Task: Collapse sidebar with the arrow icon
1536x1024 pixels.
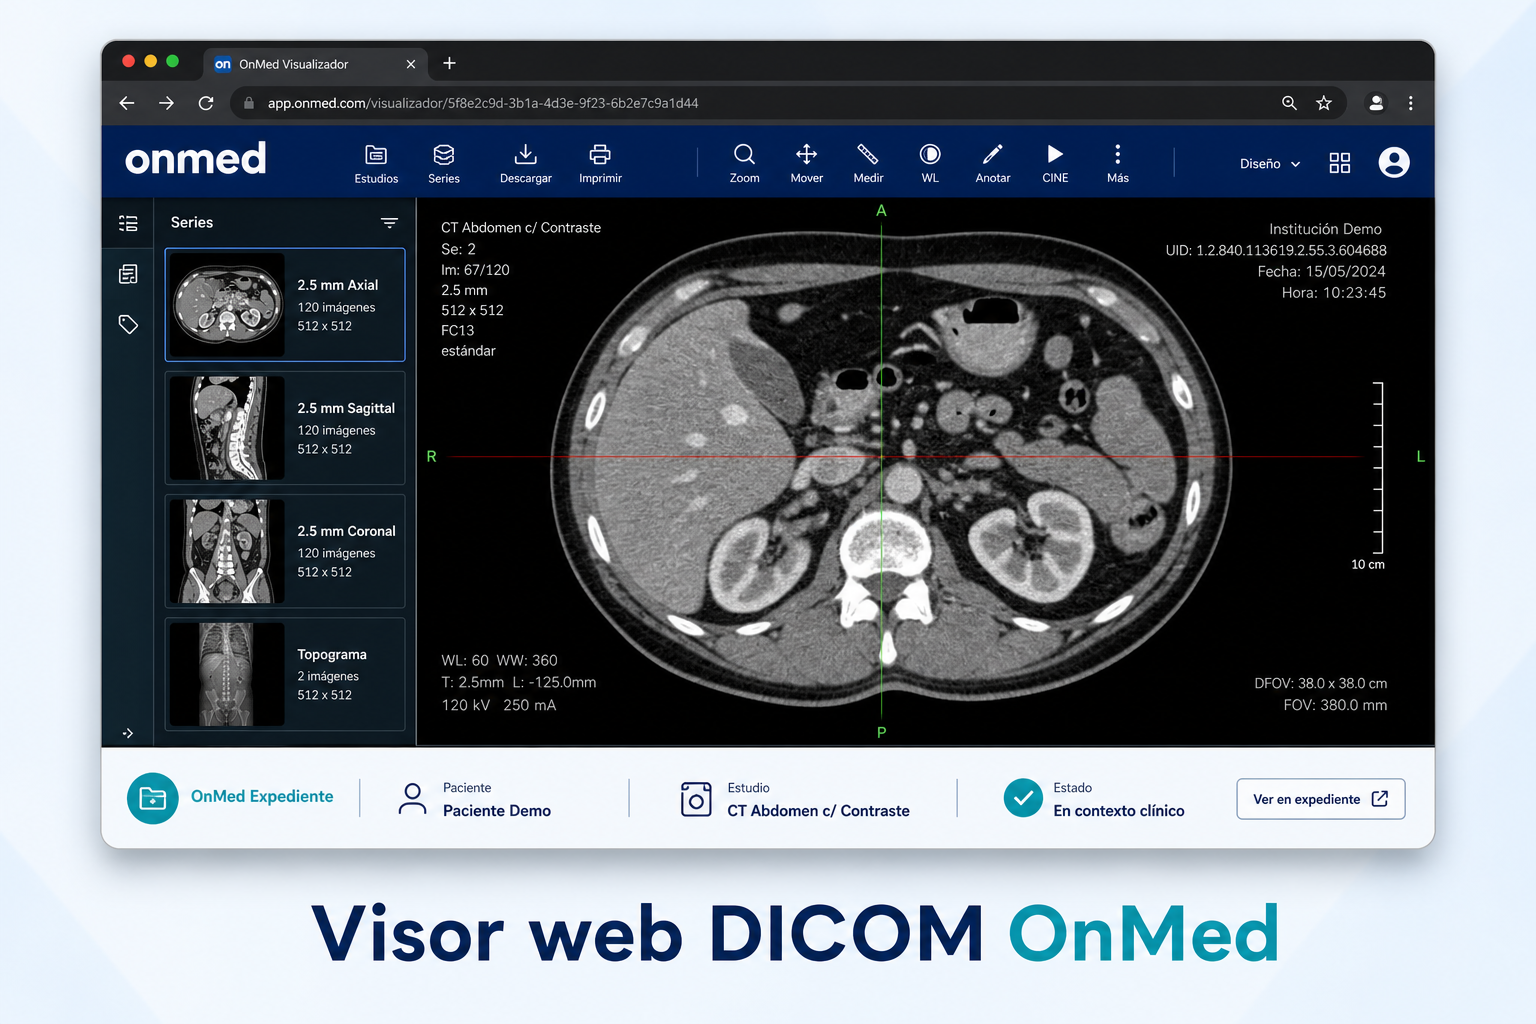Action: pos(128,733)
